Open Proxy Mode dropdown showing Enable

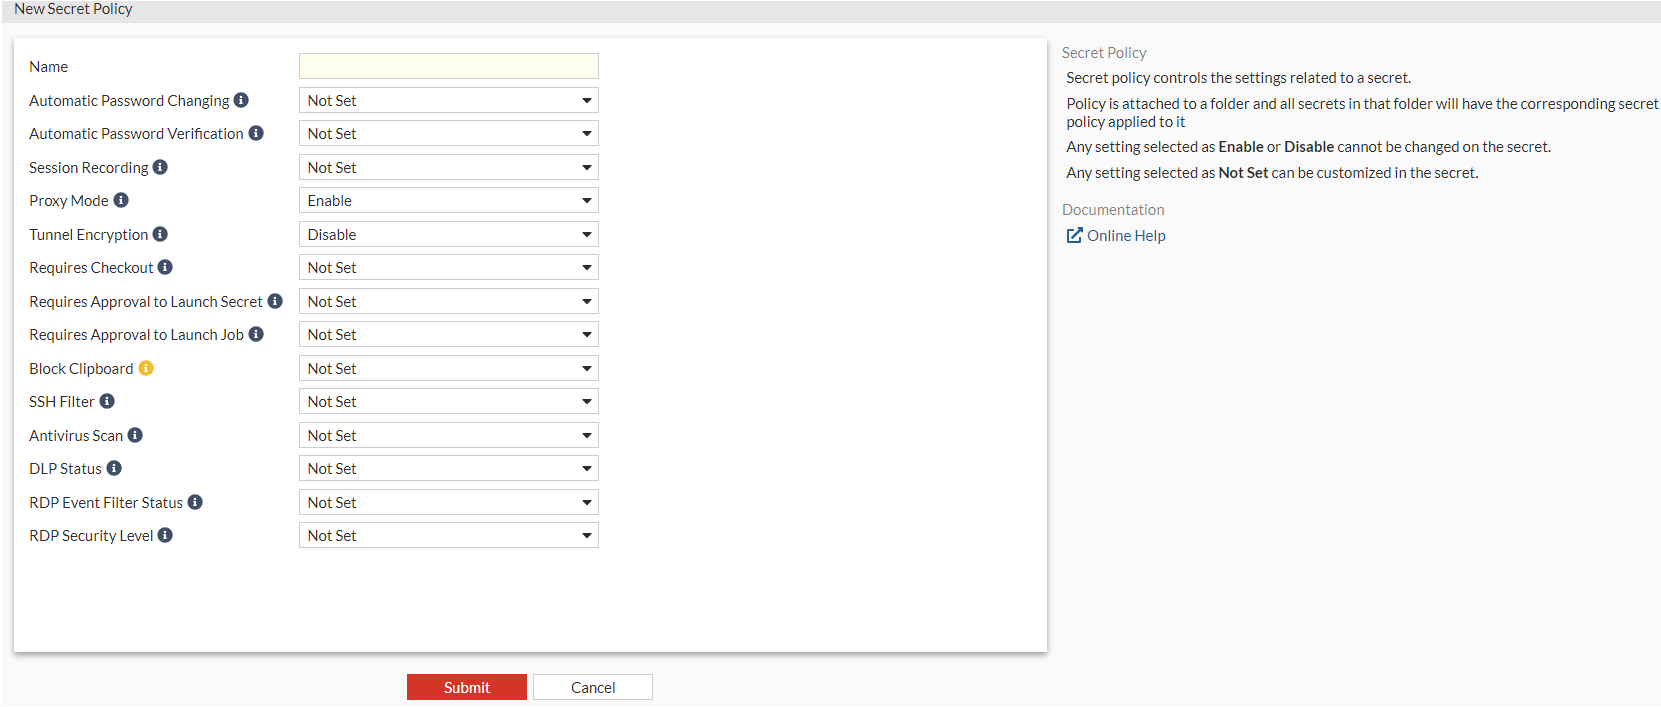pos(449,200)
